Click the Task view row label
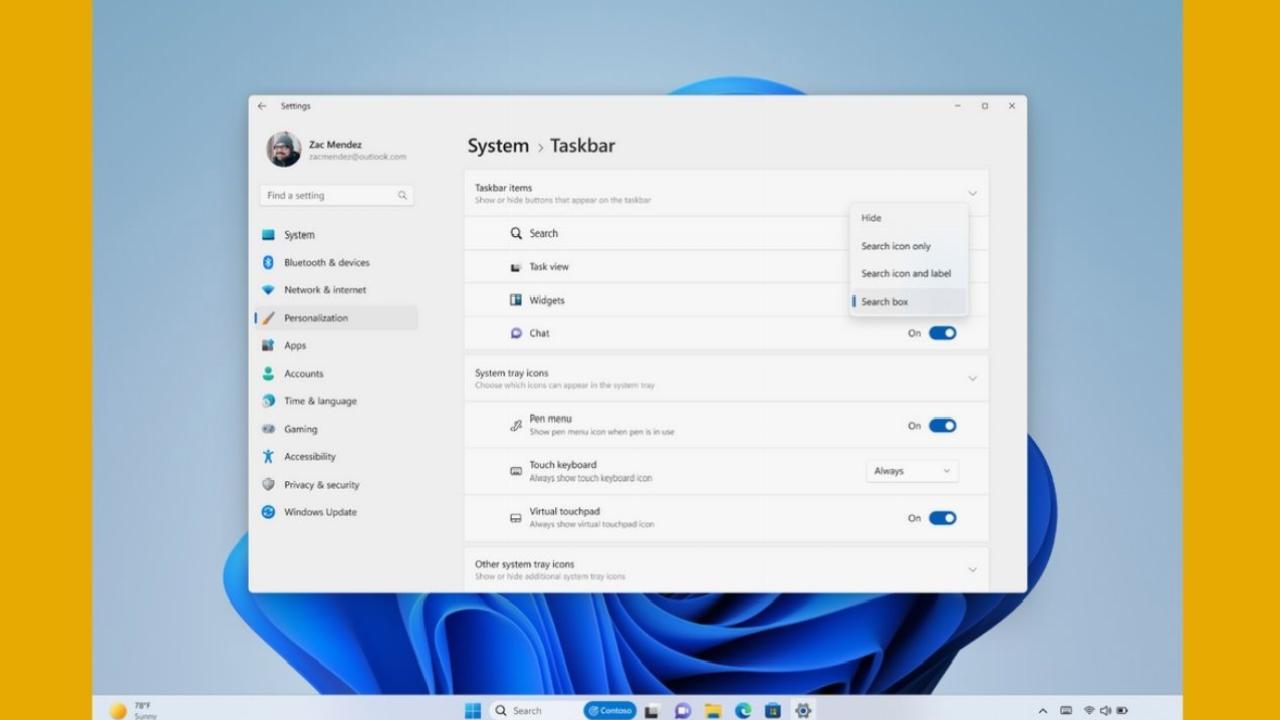Screen dimensions: 1280x720 pyautogui.click(x=549, y=267)
